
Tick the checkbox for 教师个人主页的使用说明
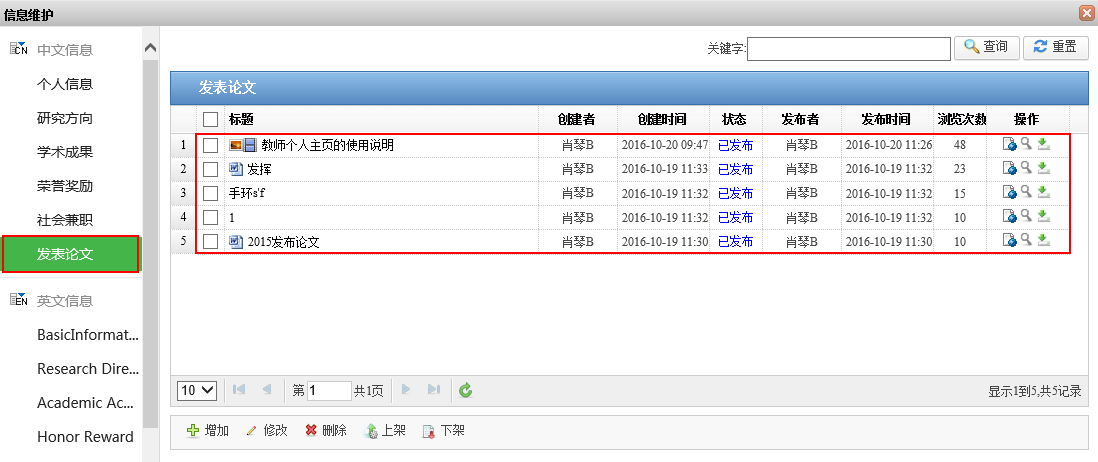[210, 145]
